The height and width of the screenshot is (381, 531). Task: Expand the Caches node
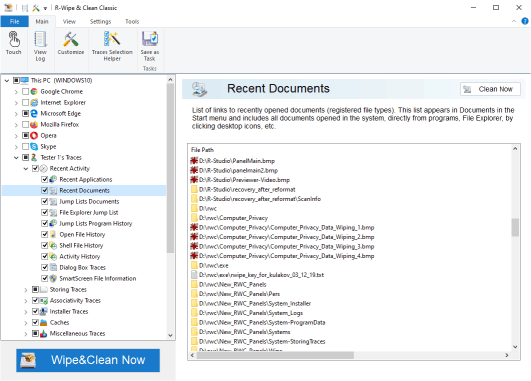click(x=26, y=323)
